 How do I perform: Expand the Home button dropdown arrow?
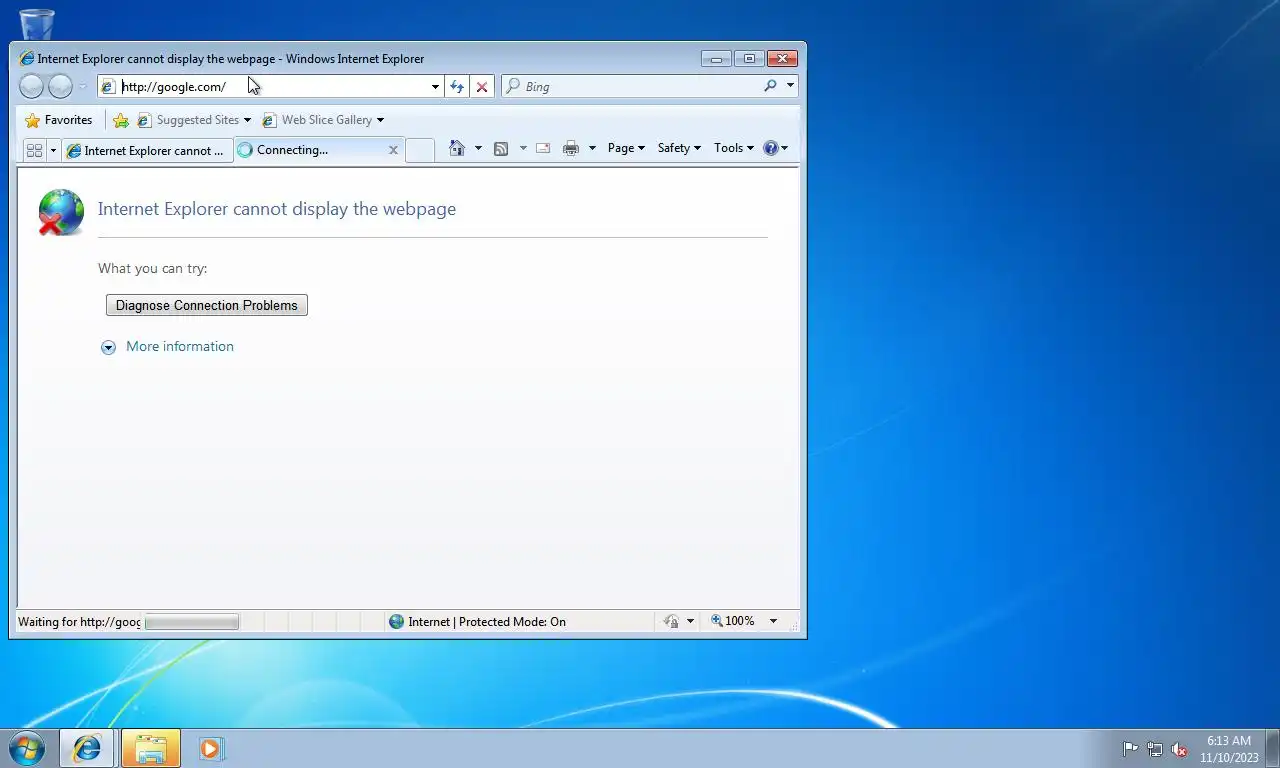(x=478, y=148)
